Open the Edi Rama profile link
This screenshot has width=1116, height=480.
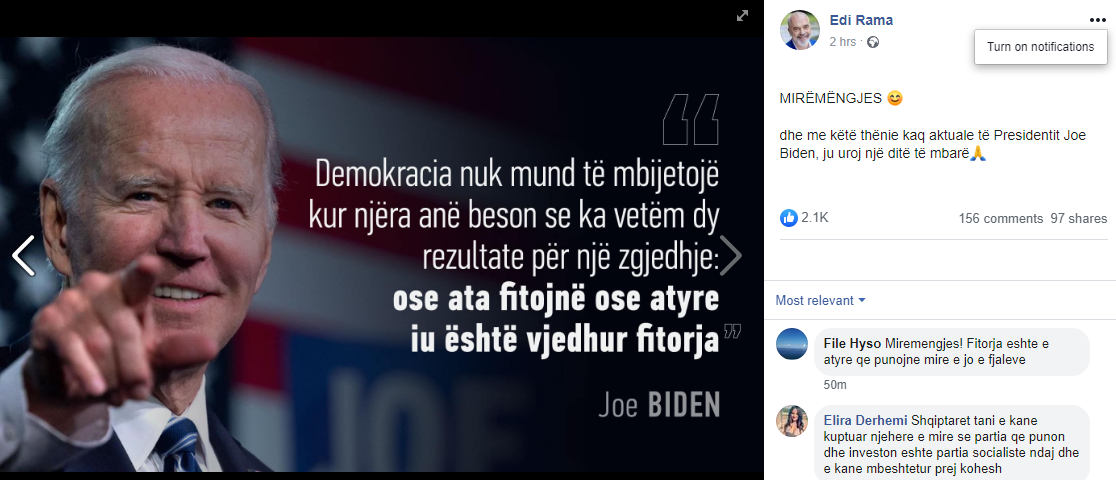click(x=861, y=20)
